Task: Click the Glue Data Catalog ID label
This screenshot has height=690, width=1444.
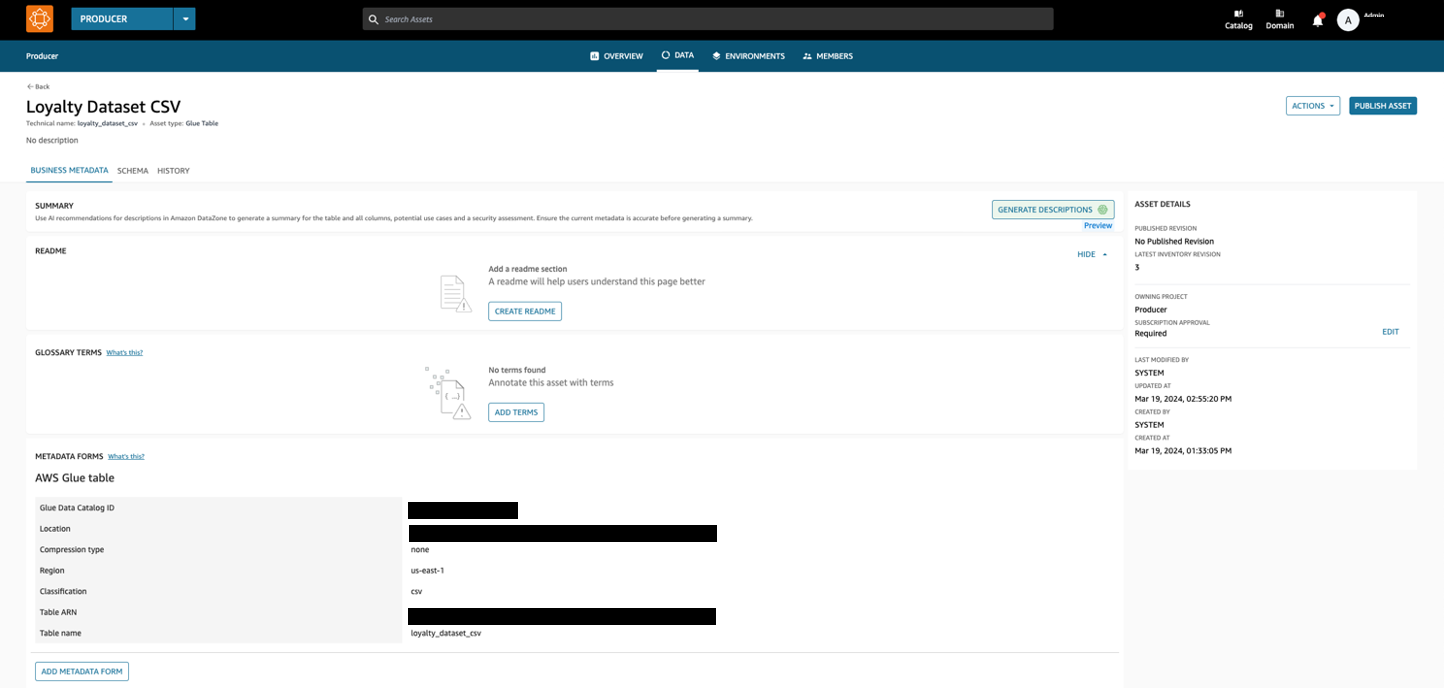Action: tap(77, 508)
